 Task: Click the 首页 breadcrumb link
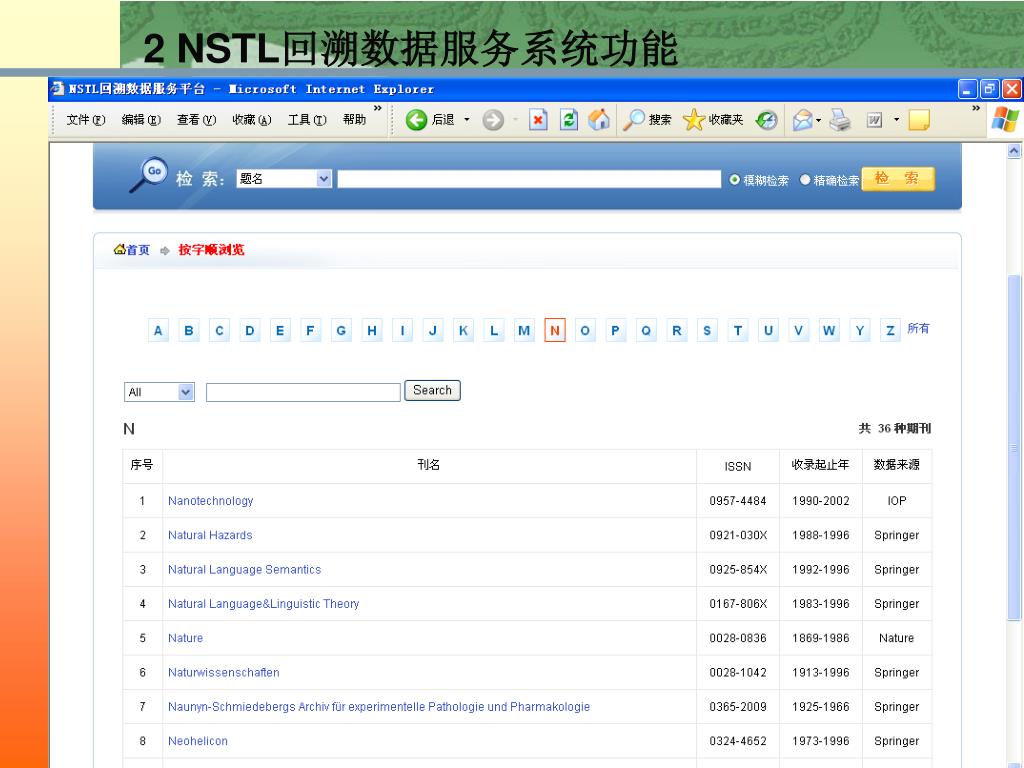tap(138, 249)
